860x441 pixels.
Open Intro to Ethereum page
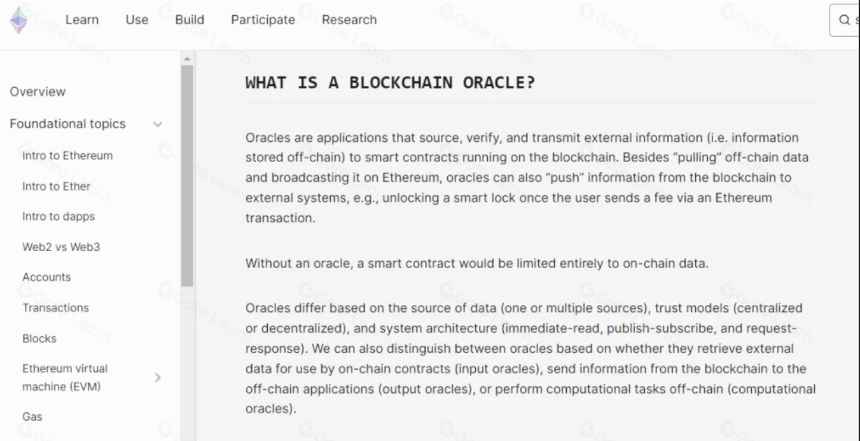click(67, 156)
